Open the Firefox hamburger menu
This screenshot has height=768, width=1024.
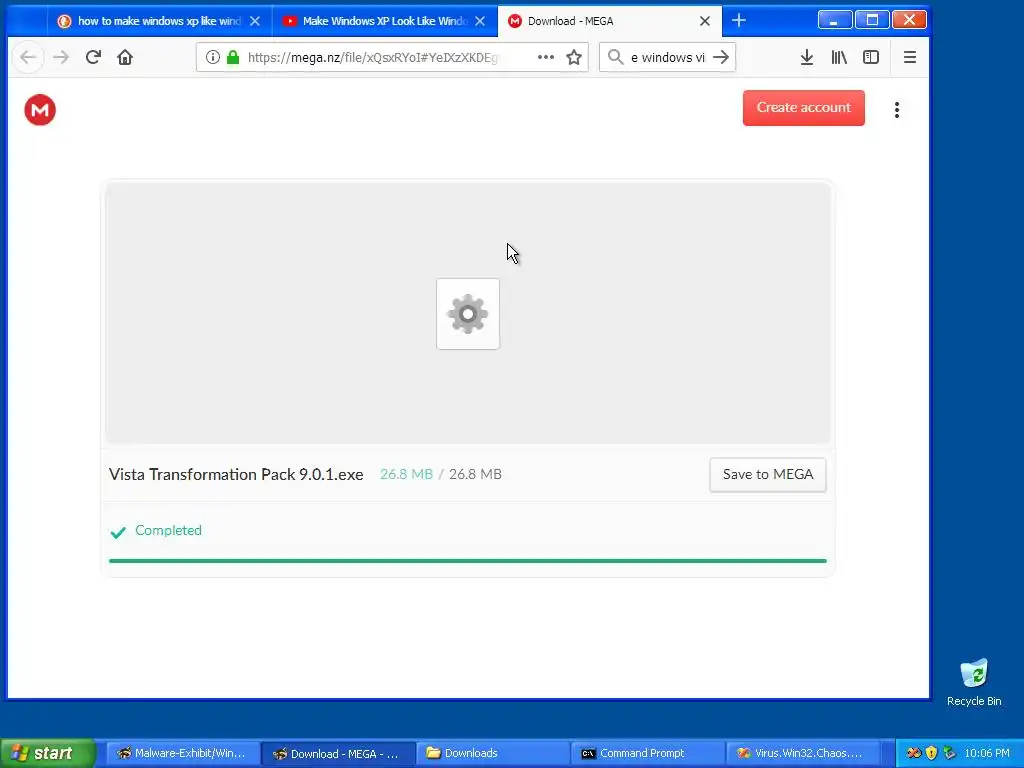pyautogui.click(x=910, y=57)
